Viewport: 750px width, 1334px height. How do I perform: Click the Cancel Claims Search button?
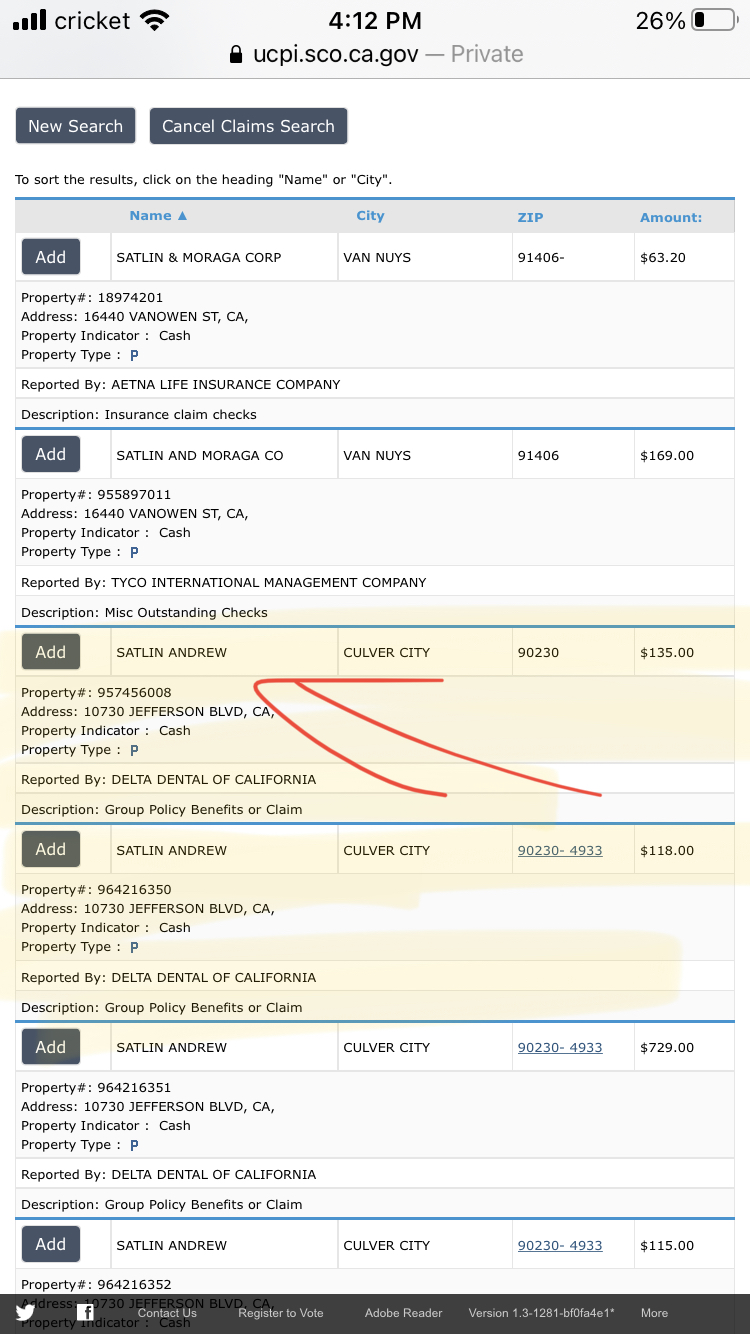click(x=248, y=126)
